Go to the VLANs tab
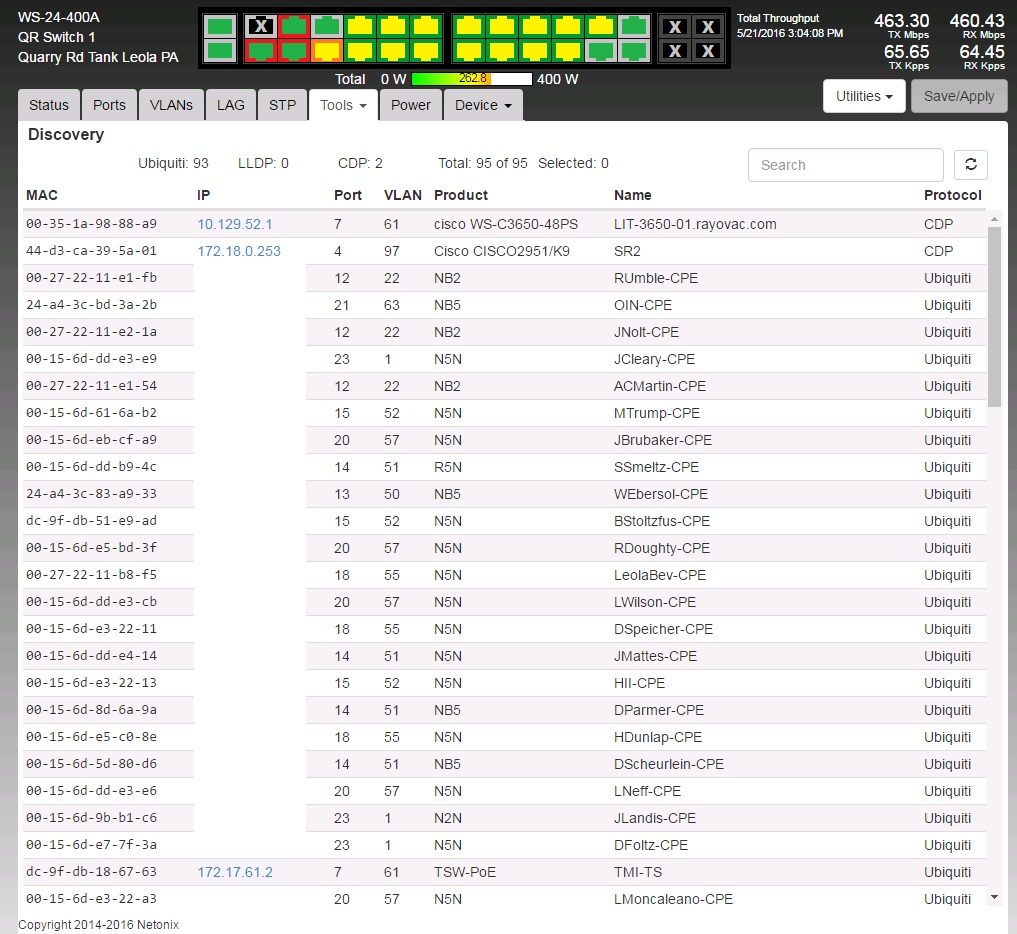1017x934 pixels. [171, 105]
